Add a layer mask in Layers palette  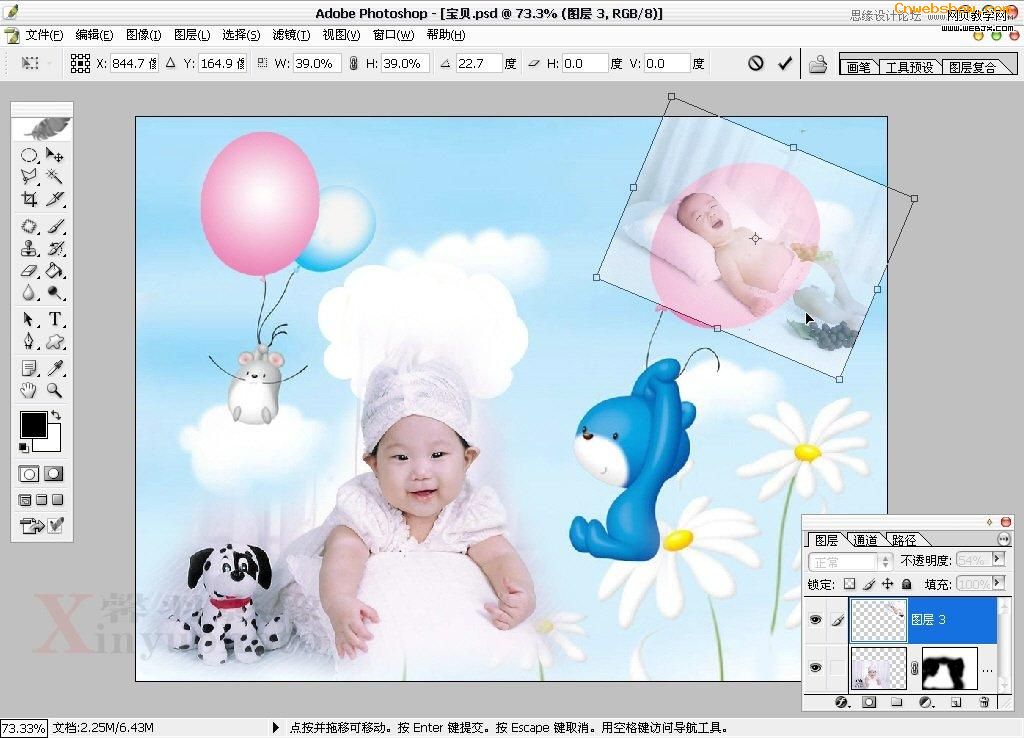point(869,703)
